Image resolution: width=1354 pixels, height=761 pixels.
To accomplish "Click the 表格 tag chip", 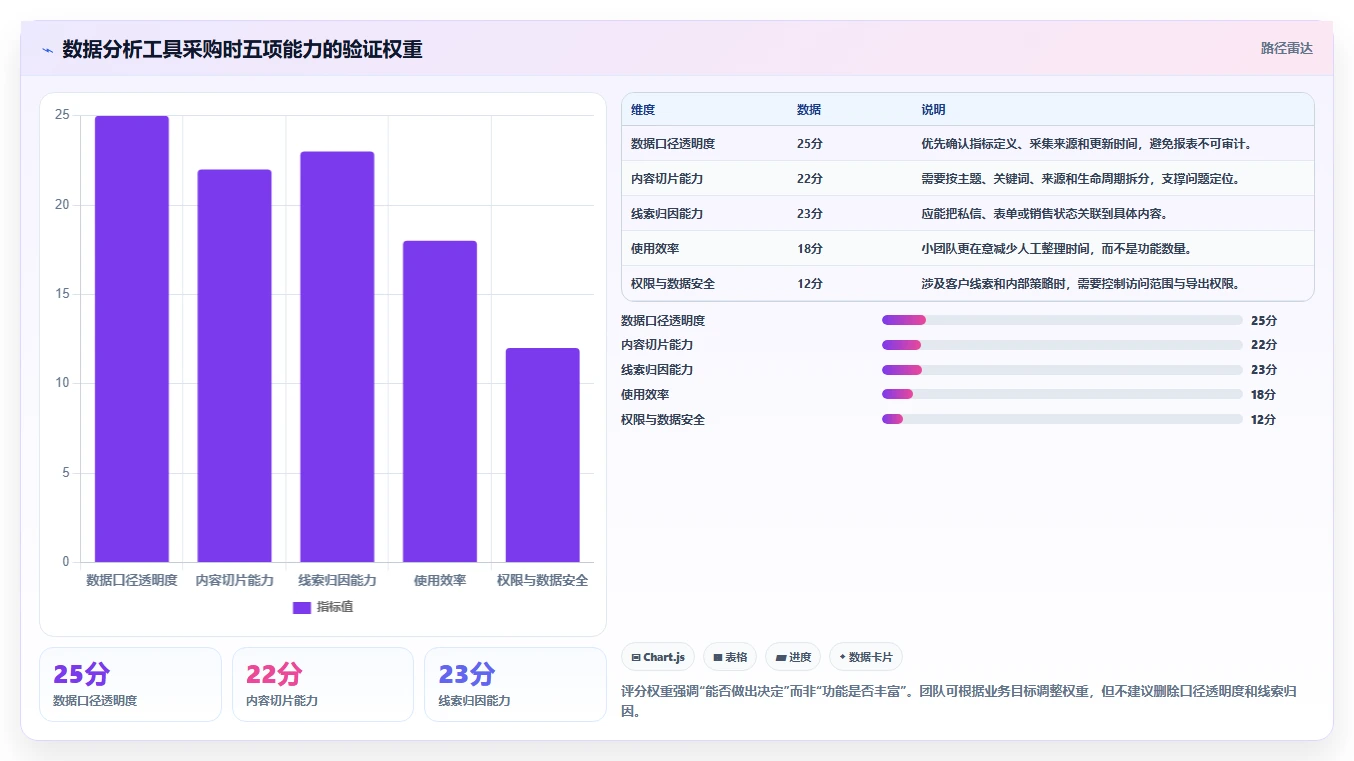I will point(730,657).
